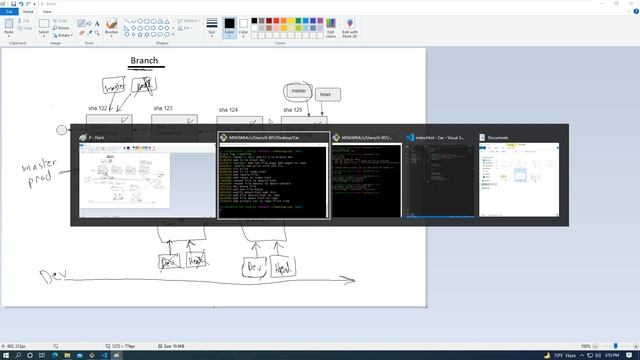Expand the Paste dropdown arrow
This screenshot has width=640, height=360.
point(9,36)
